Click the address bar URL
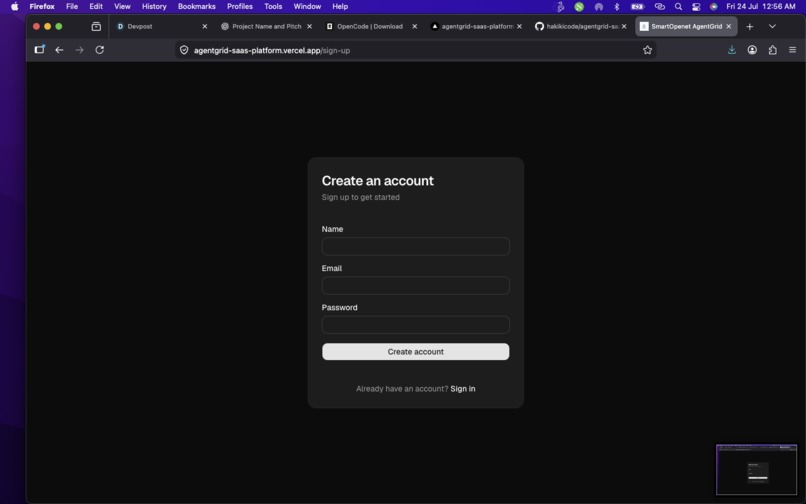Image resolution: width=806 pixels, height=504 pixels. tap(272, 50)
